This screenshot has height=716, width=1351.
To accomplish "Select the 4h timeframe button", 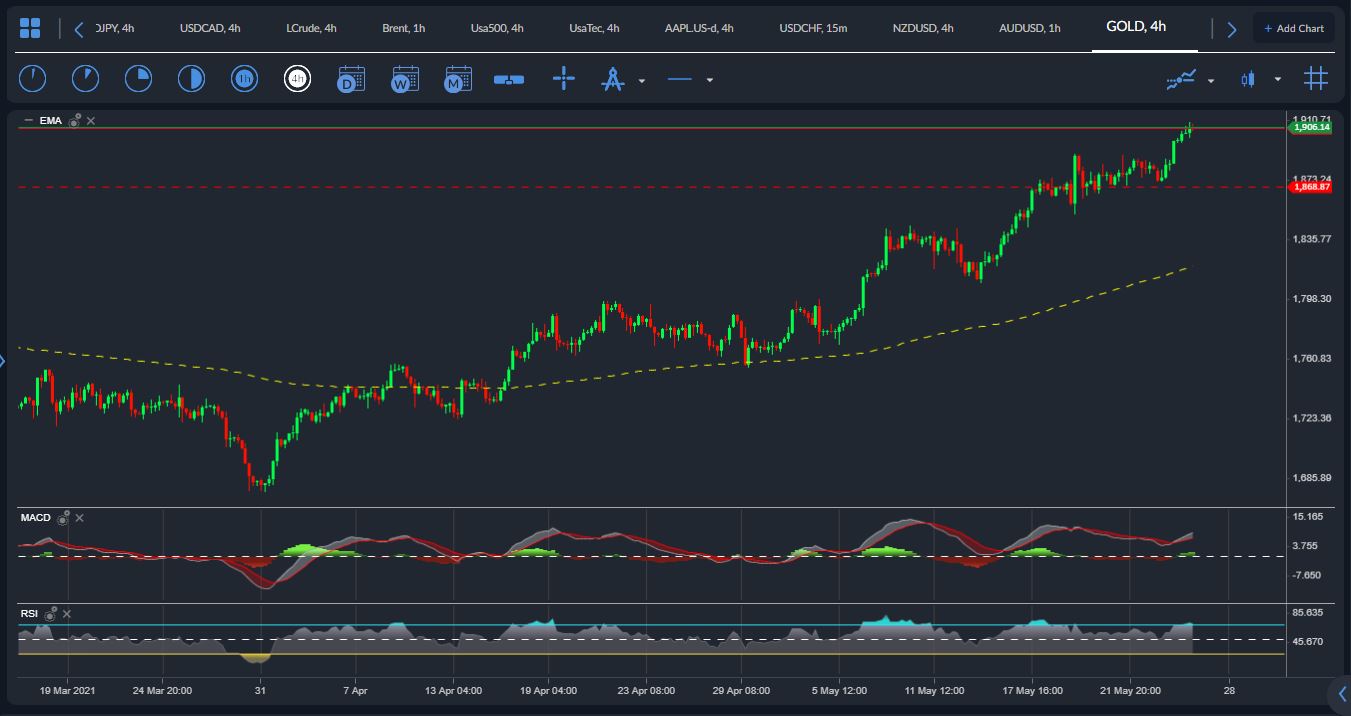I will pos(297,79).
